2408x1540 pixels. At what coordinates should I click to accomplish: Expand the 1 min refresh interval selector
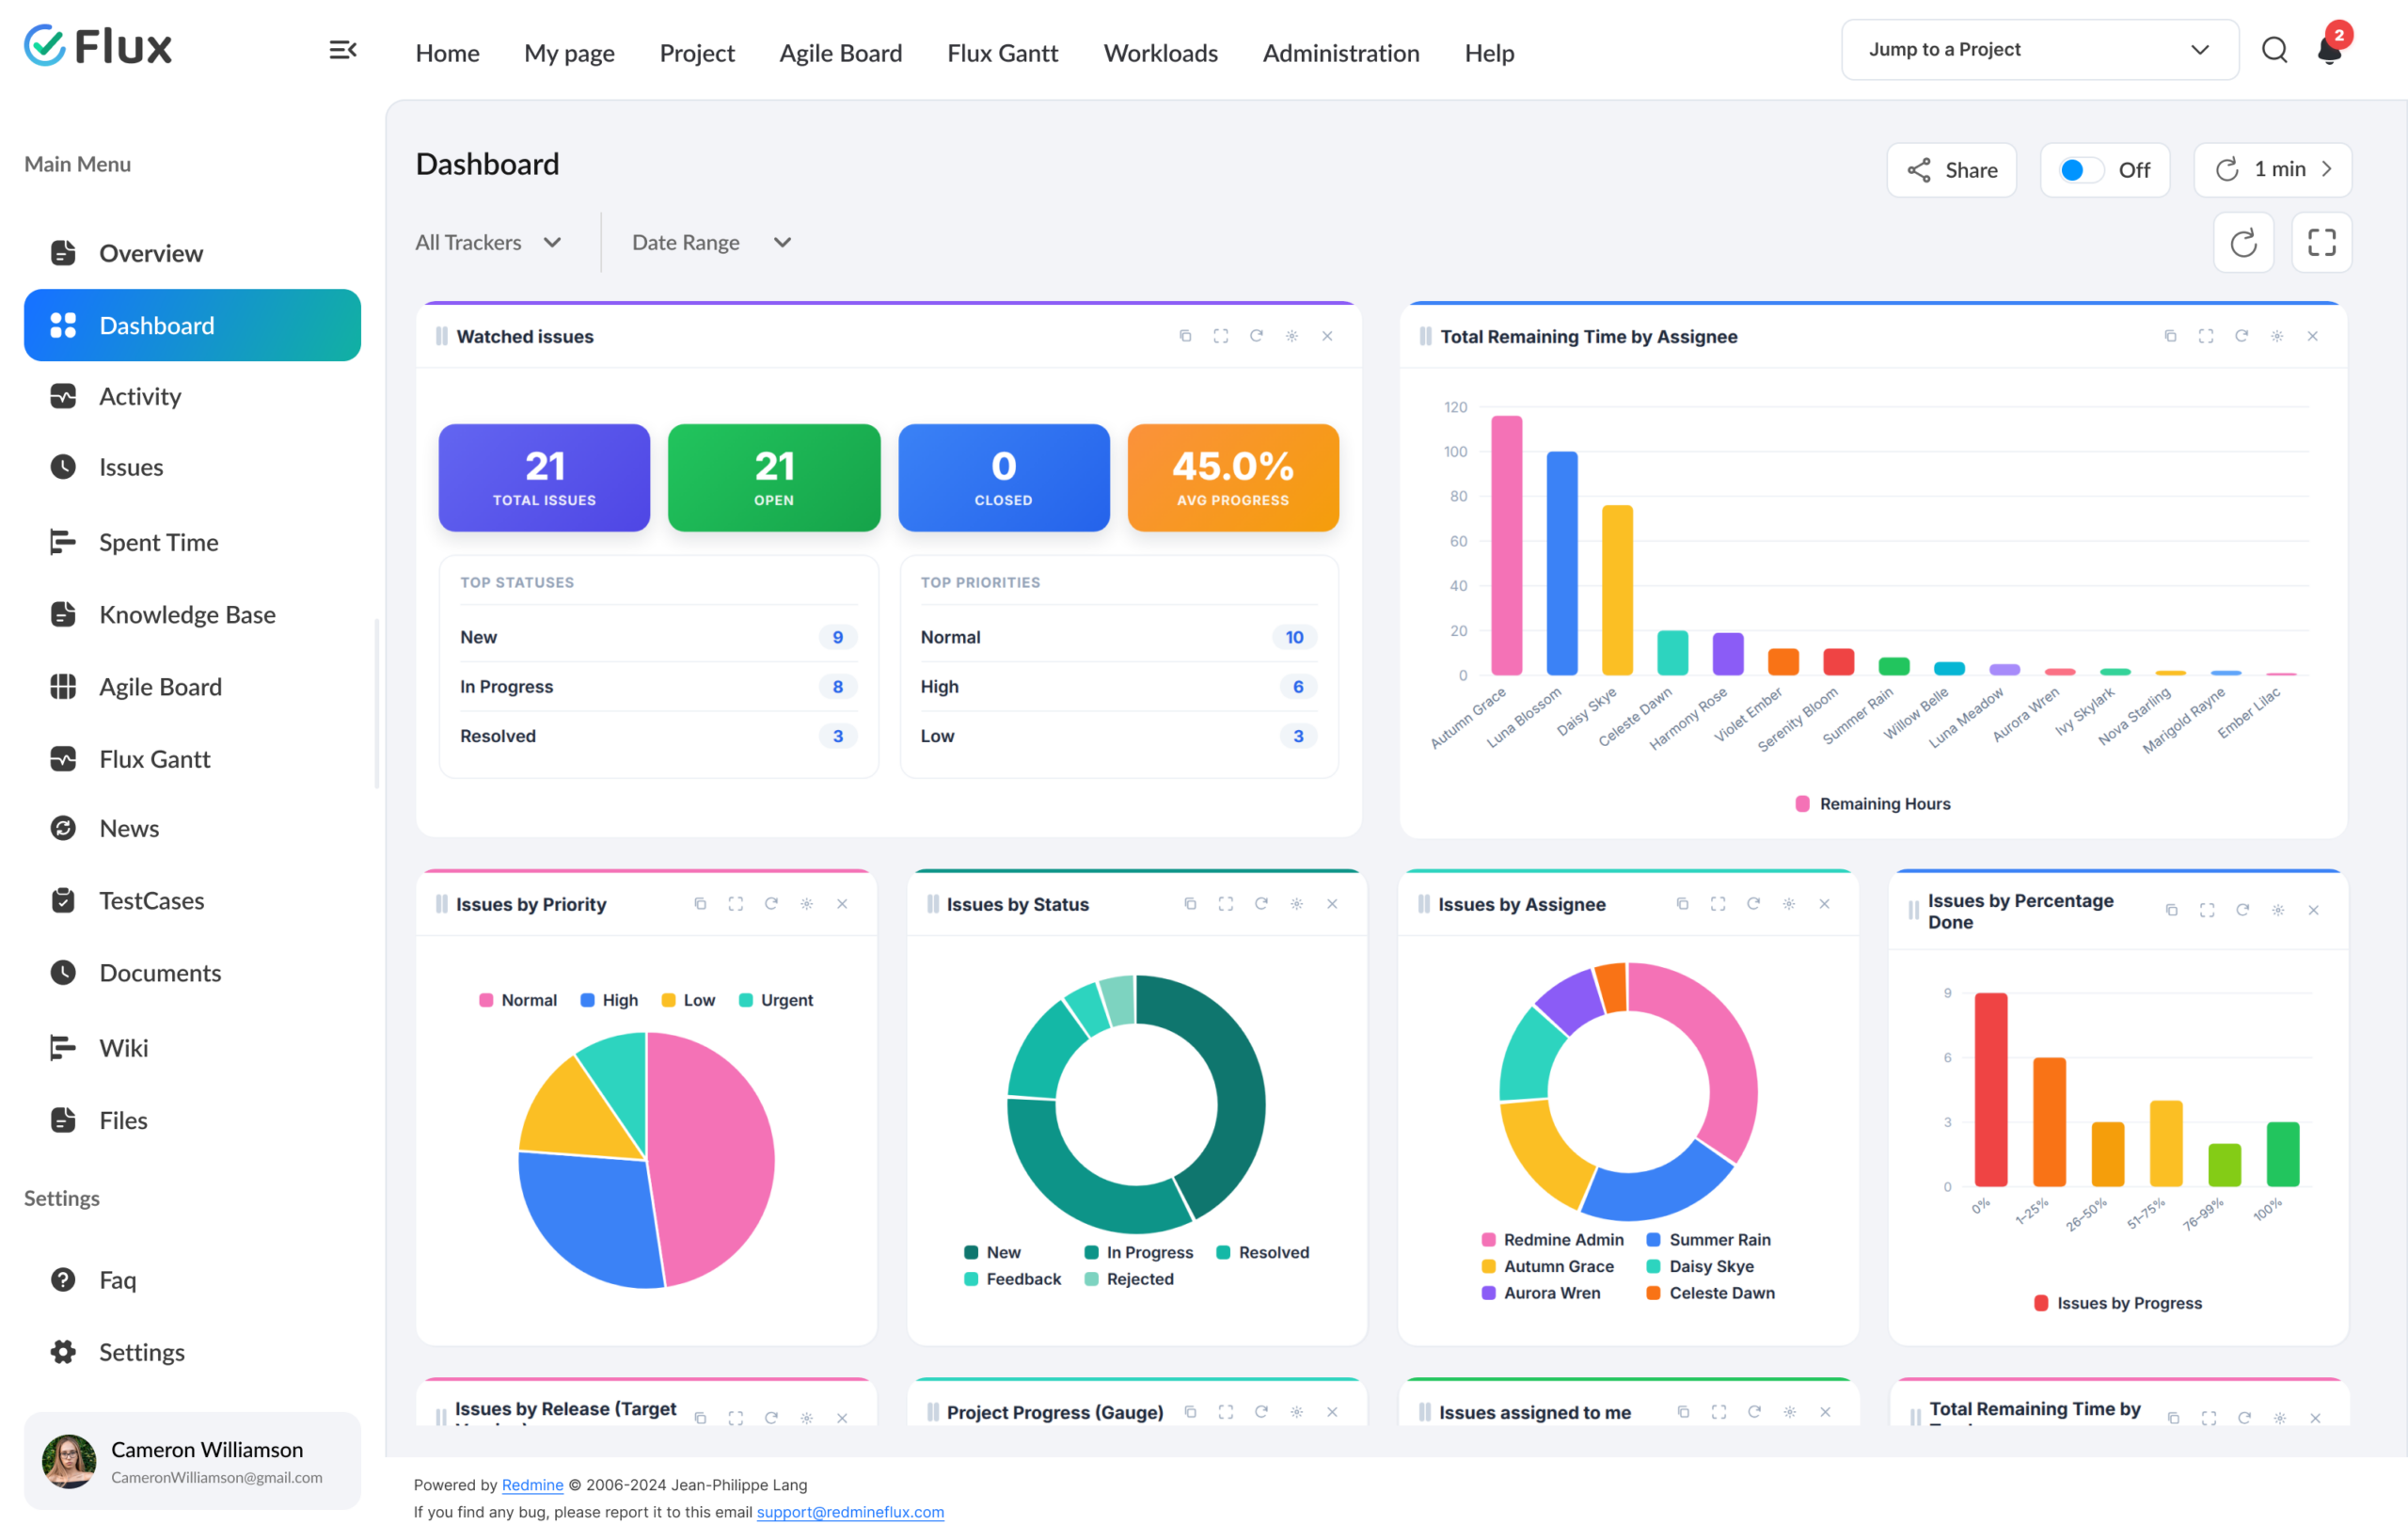tap(2272, 170)
